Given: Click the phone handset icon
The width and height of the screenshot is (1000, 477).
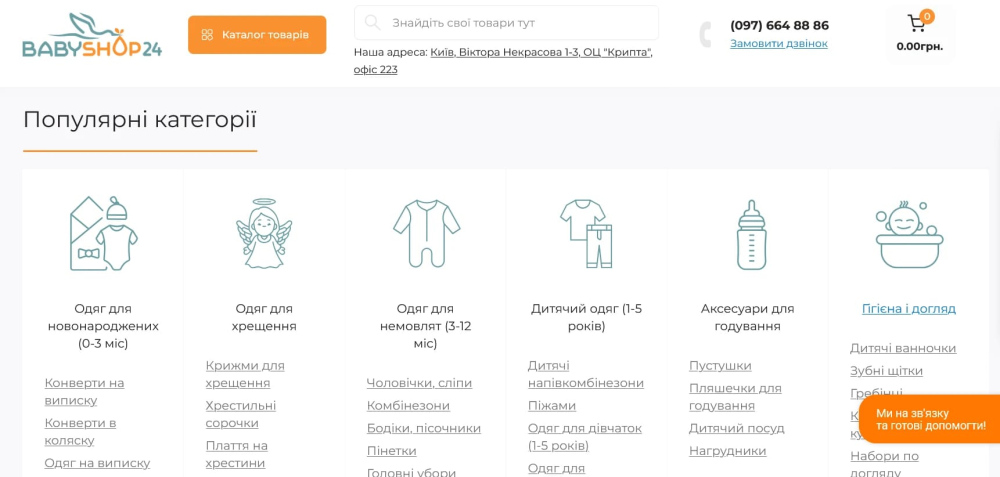Looking at the screenshot, I should click(x=705, y=35).
